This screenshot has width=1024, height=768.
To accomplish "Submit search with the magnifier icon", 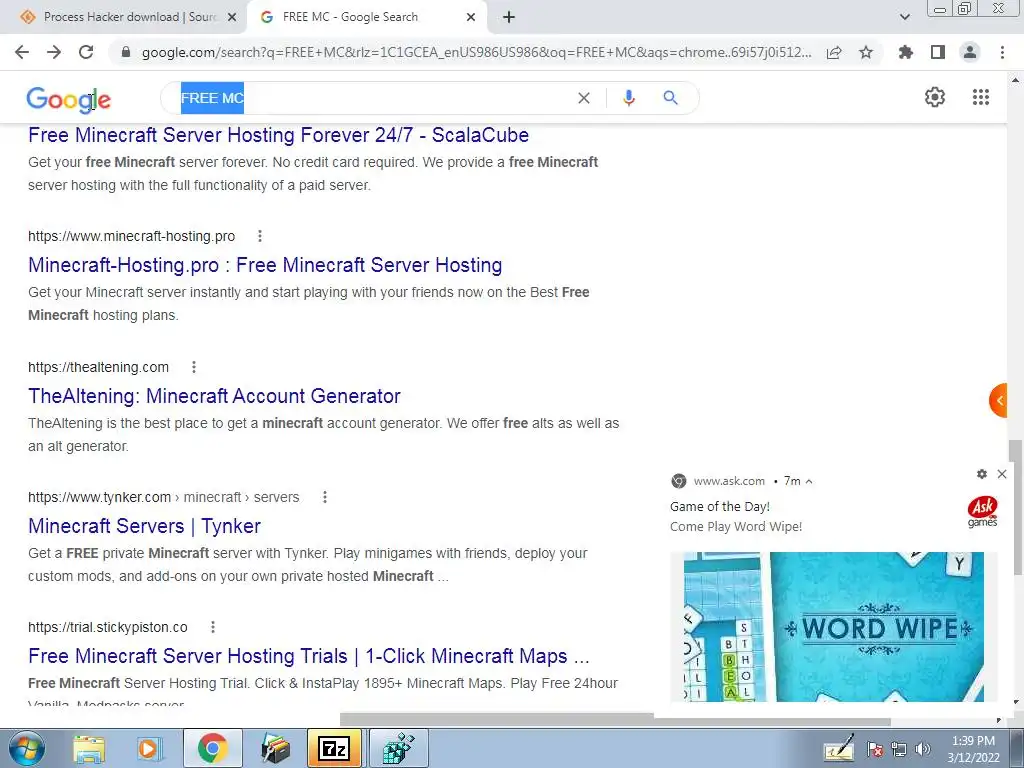I will tap(670, 98).
